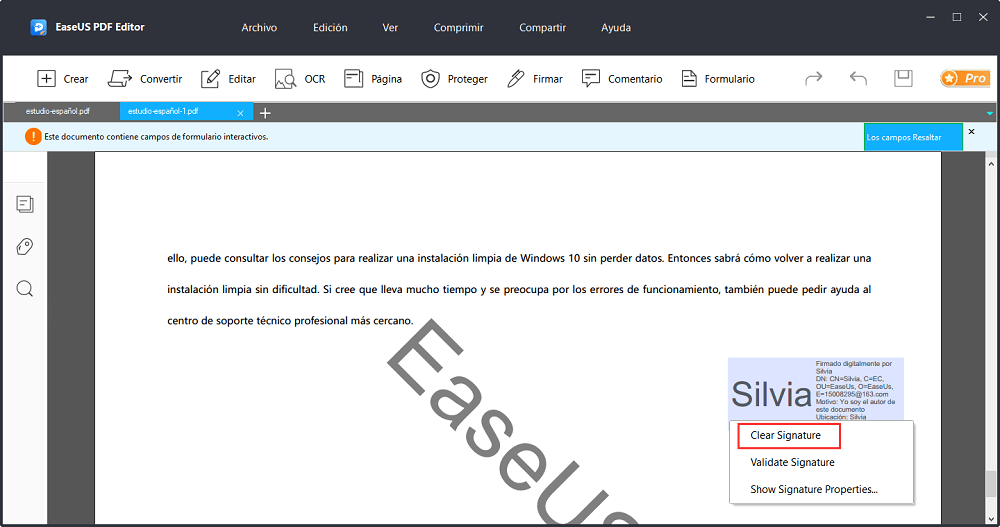
Task: Open the Comprimir menu
Action: pos(459,27)
